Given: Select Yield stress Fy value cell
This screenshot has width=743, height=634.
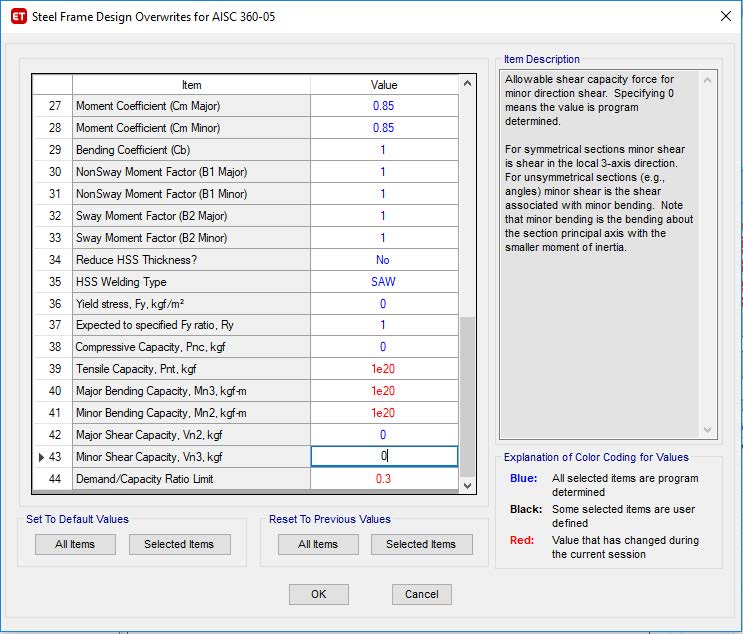Looking at the screenshot, I should coord(384,304).
